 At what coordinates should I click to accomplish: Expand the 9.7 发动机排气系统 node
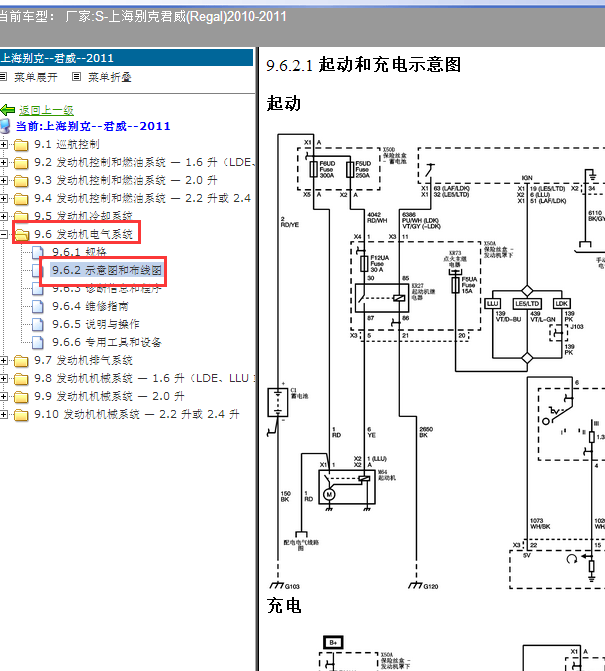tap(3, 360)
